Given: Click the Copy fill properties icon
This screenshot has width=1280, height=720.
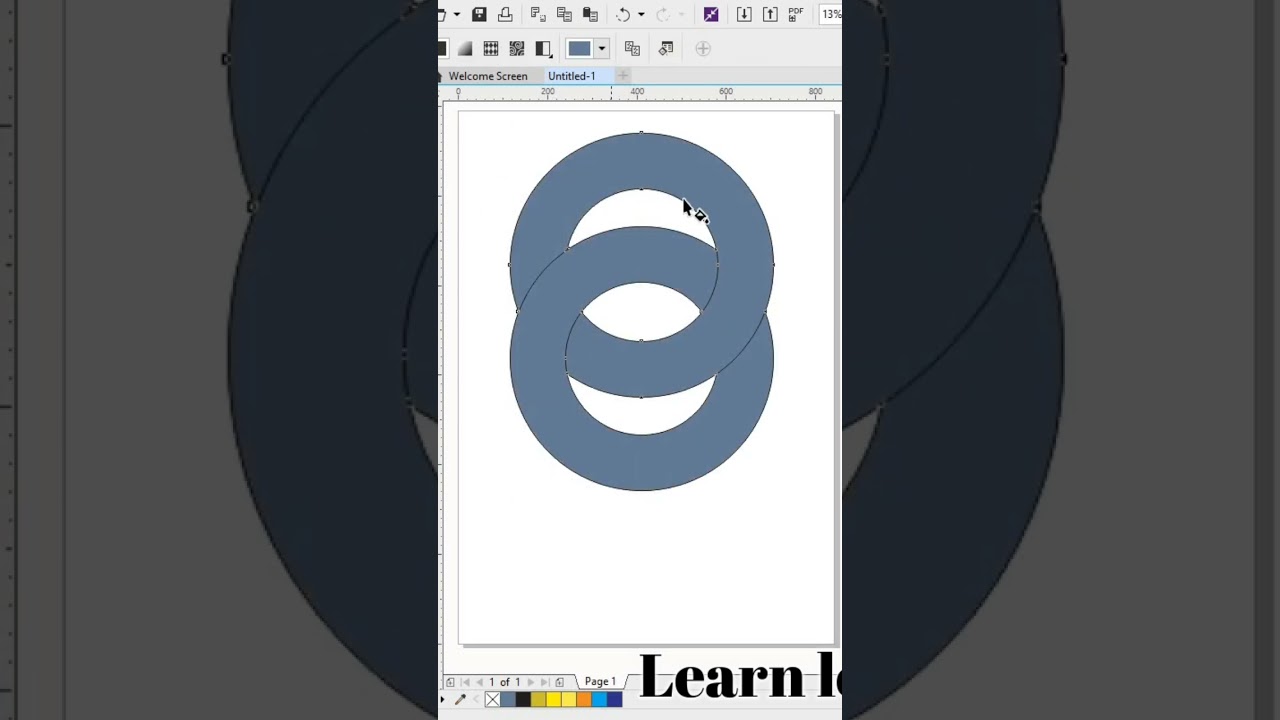Looking at the screenshot, I should pyautogui.click(x=632, y=48).
